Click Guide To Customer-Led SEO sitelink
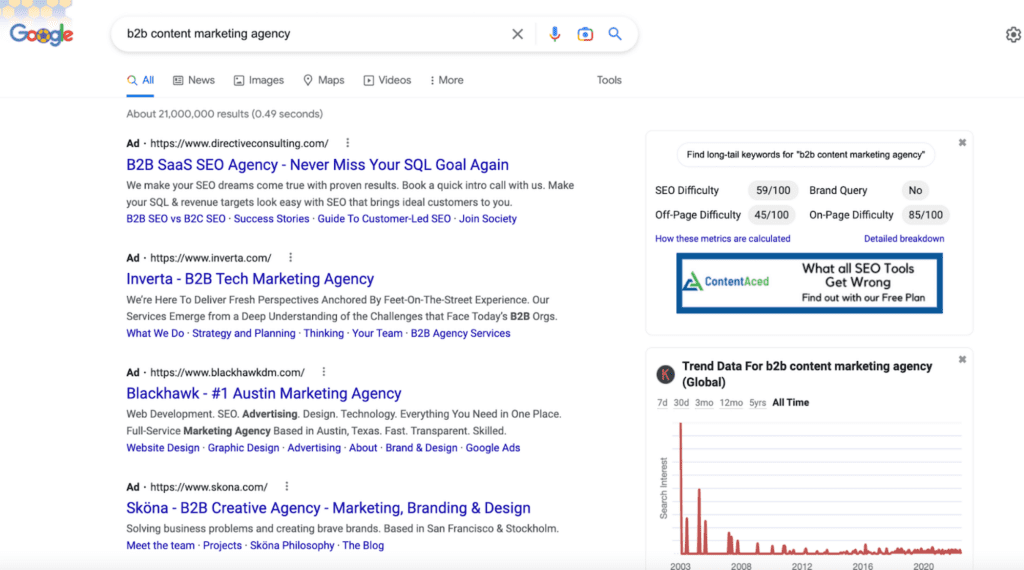Screen dimensions: 1024x570 [384, 219]
